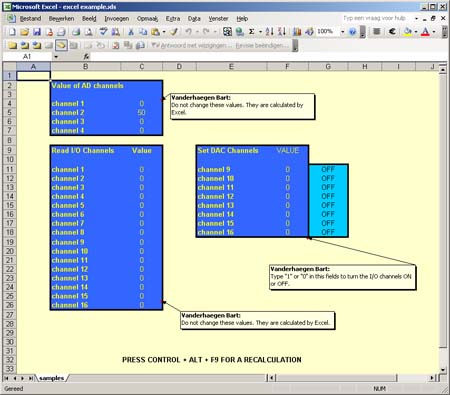Select the Format Painter brush
The width and height of the screenshot is (450, 395).
coord(174,32)
